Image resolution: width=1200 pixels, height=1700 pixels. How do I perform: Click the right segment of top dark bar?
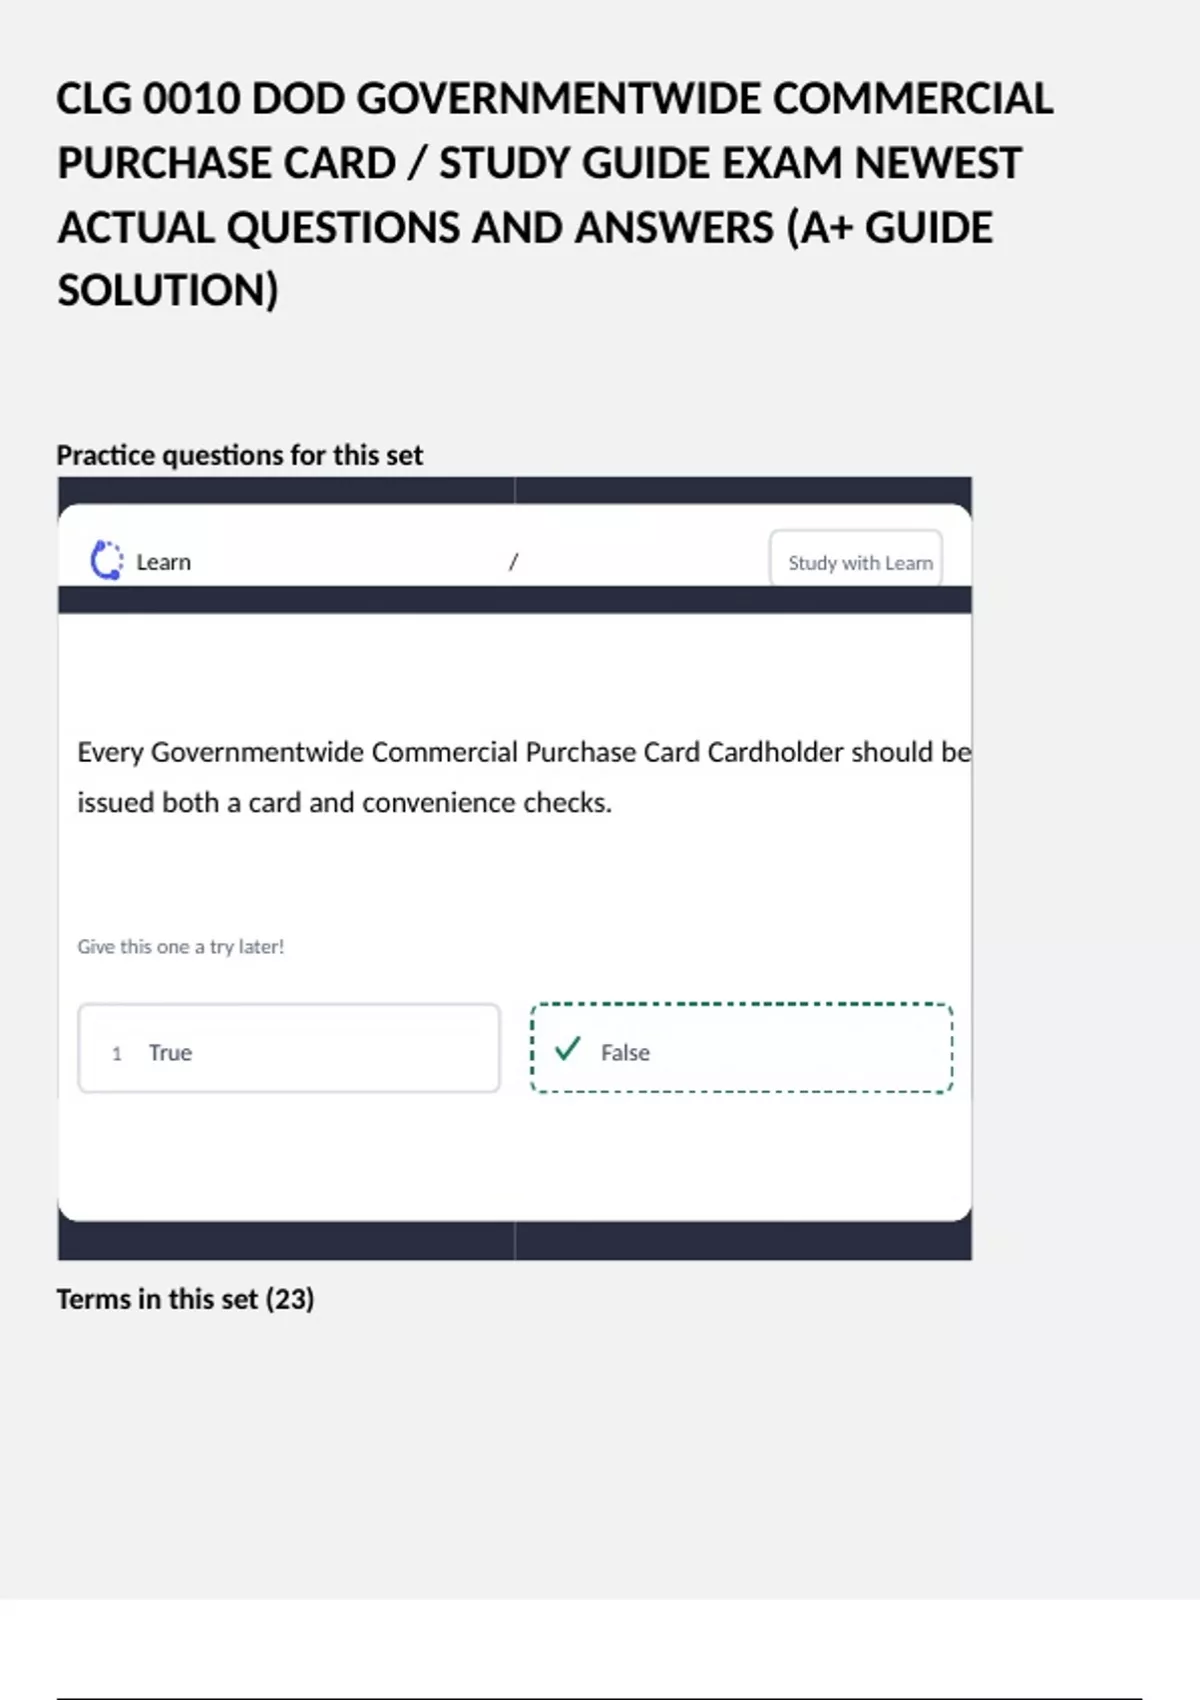tap(743, 490)
